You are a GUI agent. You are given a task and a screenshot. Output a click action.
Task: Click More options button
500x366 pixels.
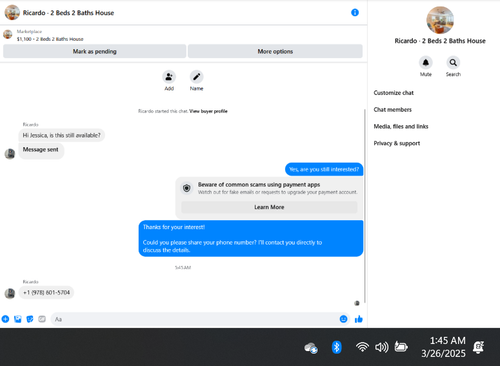click(275, 51)
